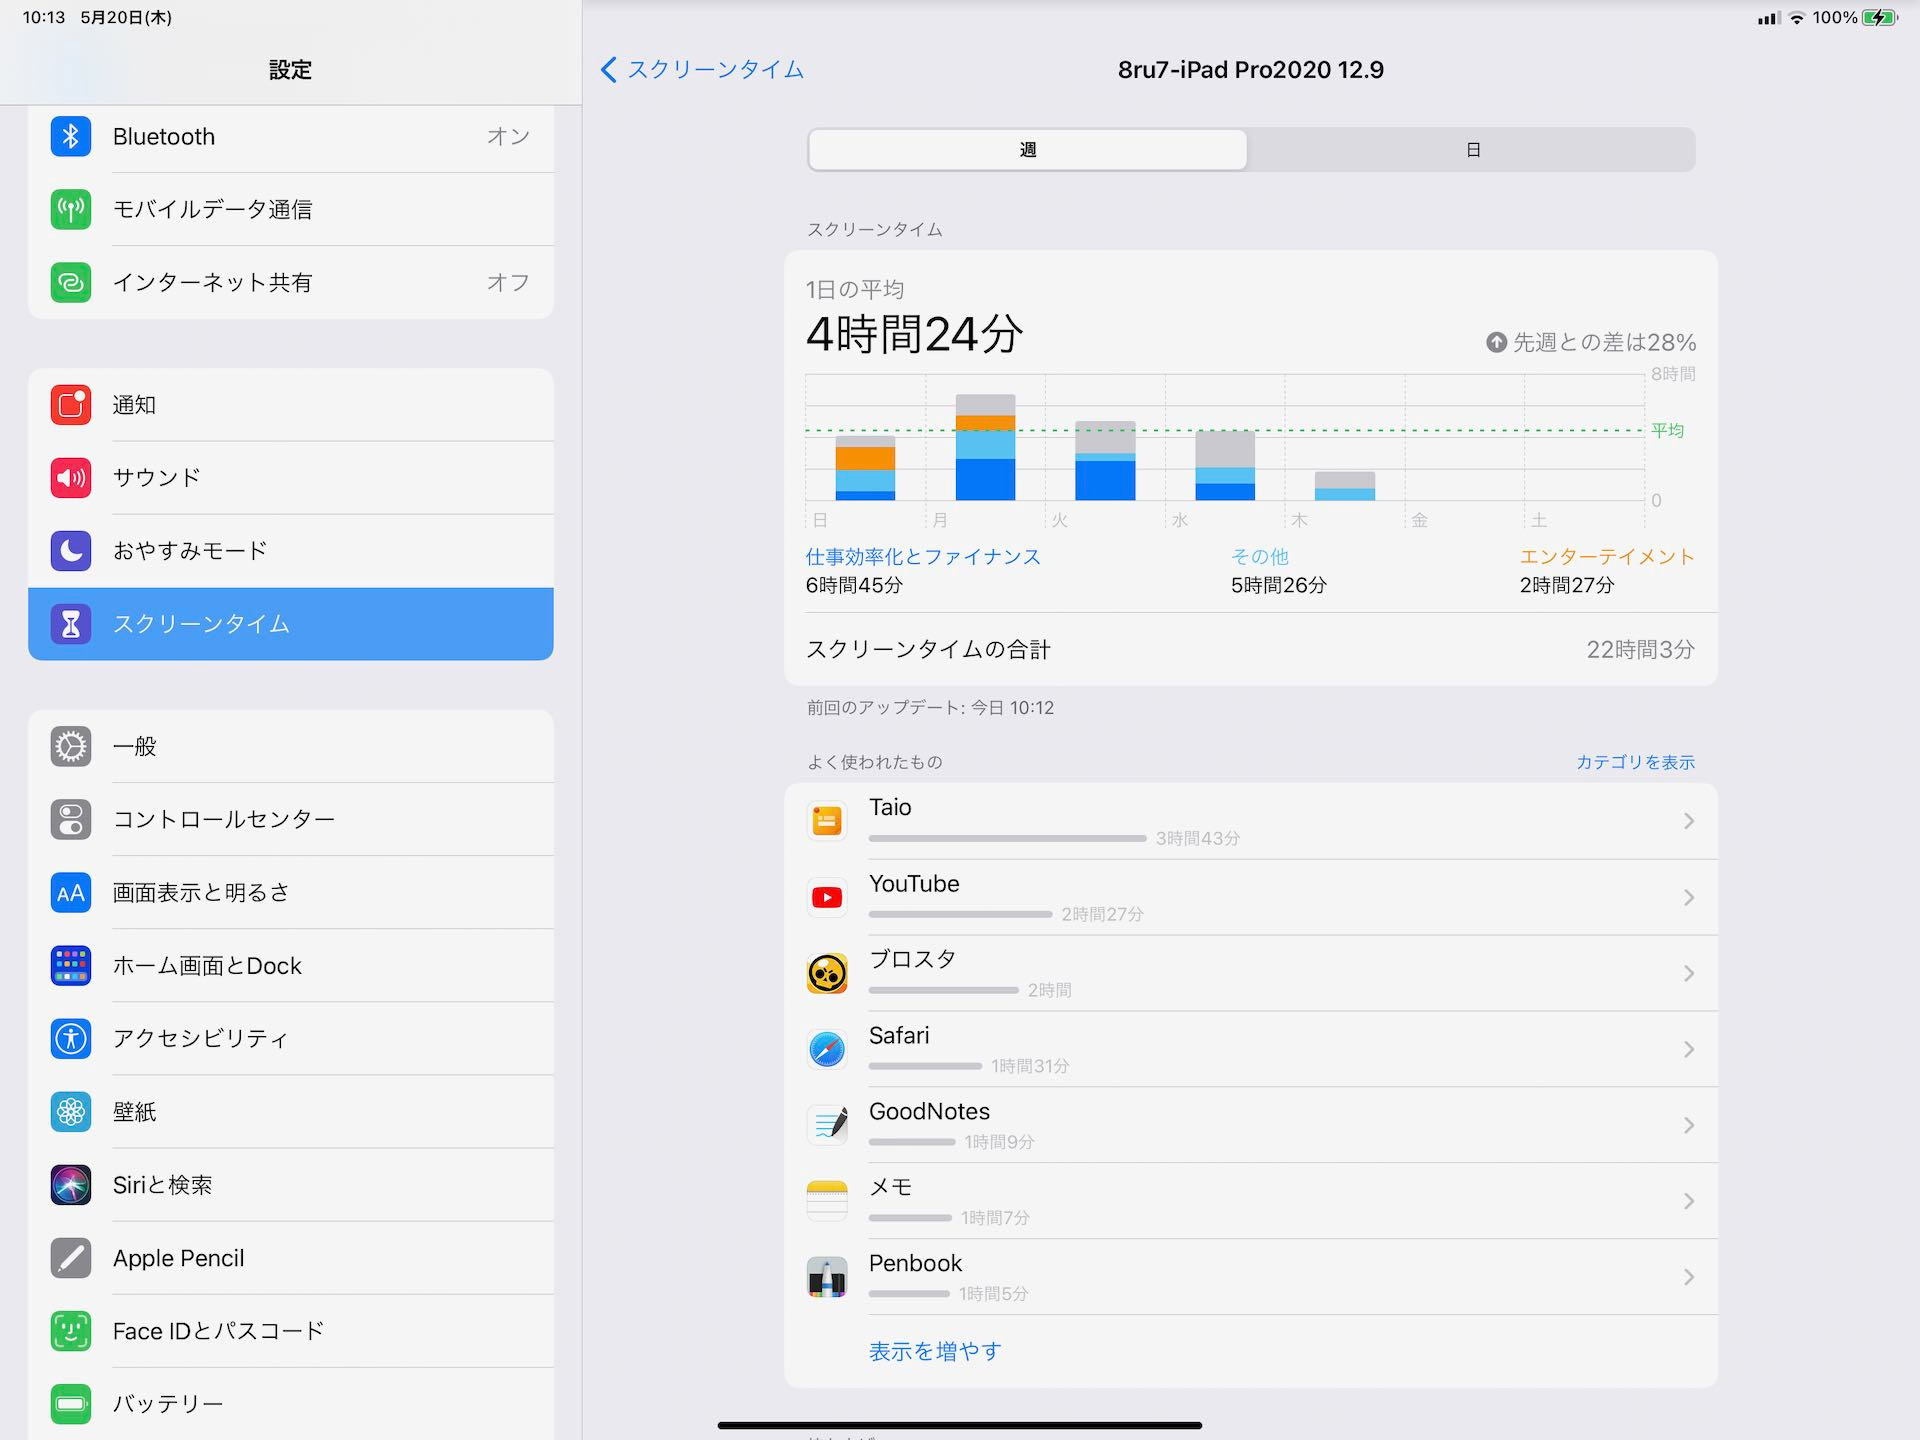
Task: Tap the Bluetooth icon in settings
Action: (x=71, y=136)
